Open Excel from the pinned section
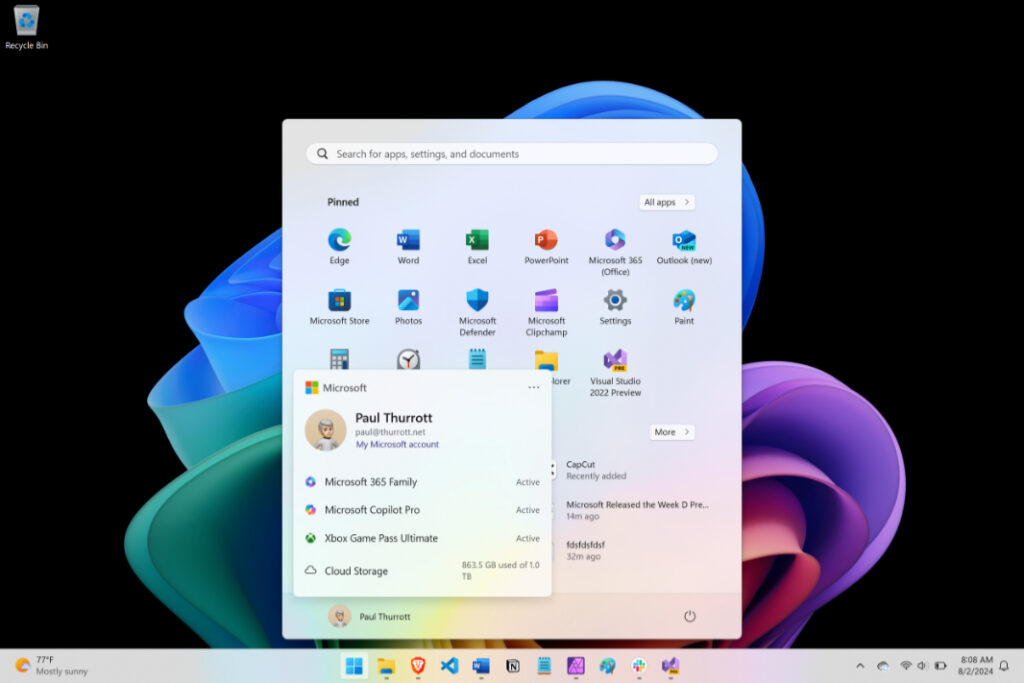 [x=477, y=238]
